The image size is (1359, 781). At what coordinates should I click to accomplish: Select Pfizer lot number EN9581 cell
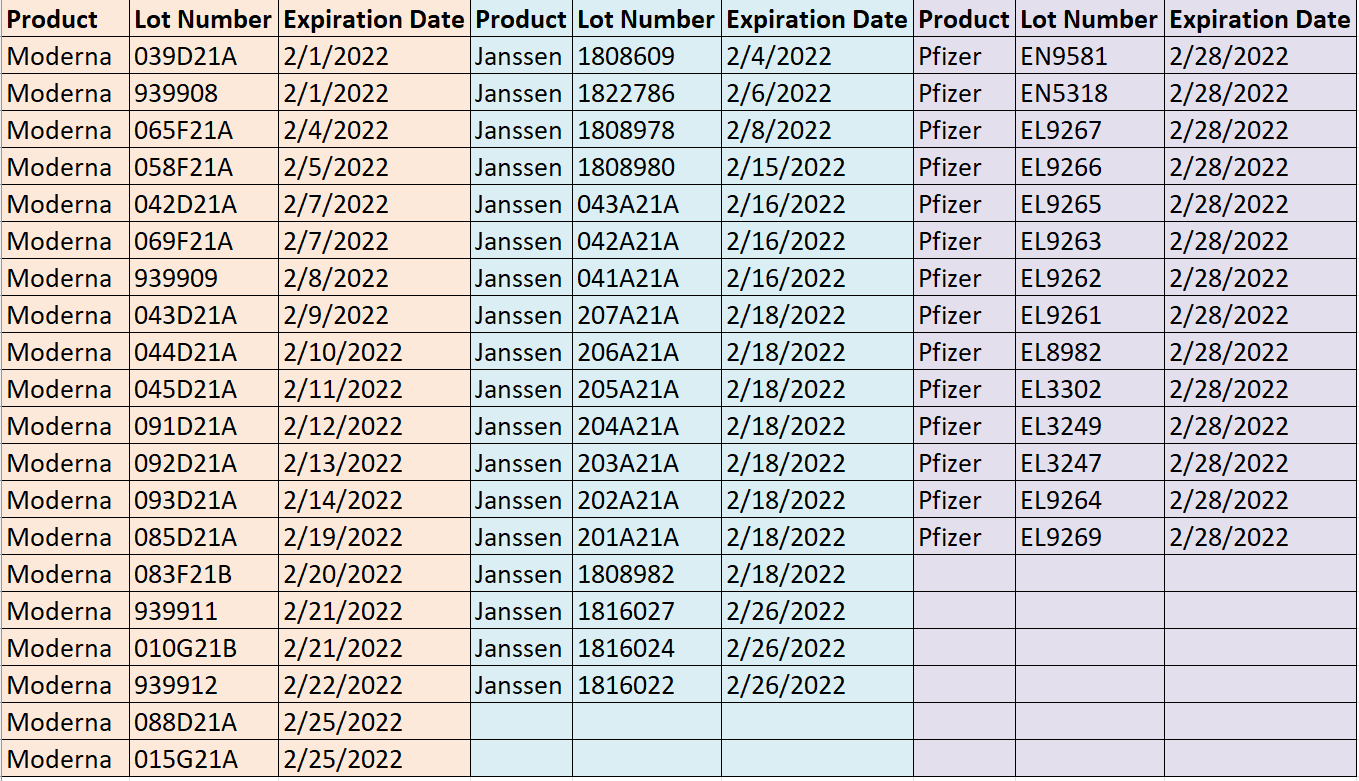[1090, 57]
